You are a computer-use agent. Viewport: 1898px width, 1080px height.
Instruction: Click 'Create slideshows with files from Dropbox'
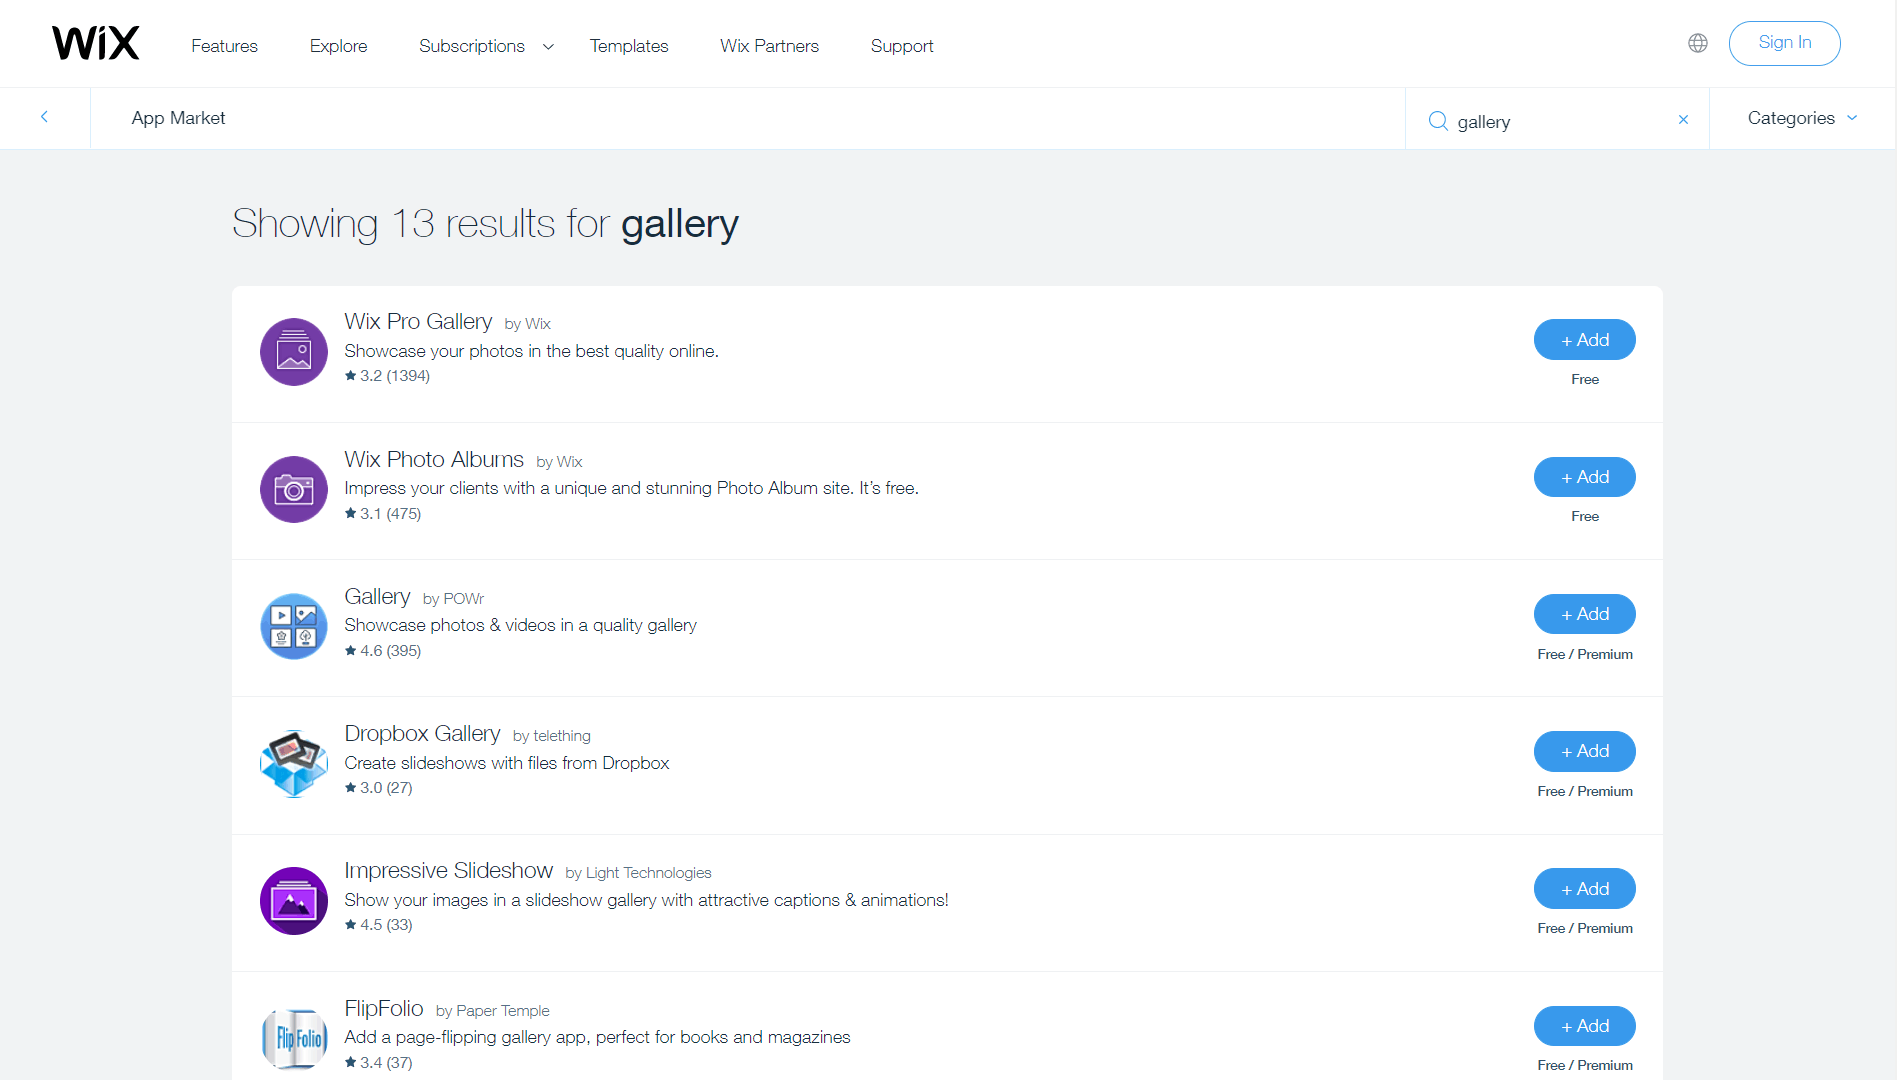tap(507, 763)
